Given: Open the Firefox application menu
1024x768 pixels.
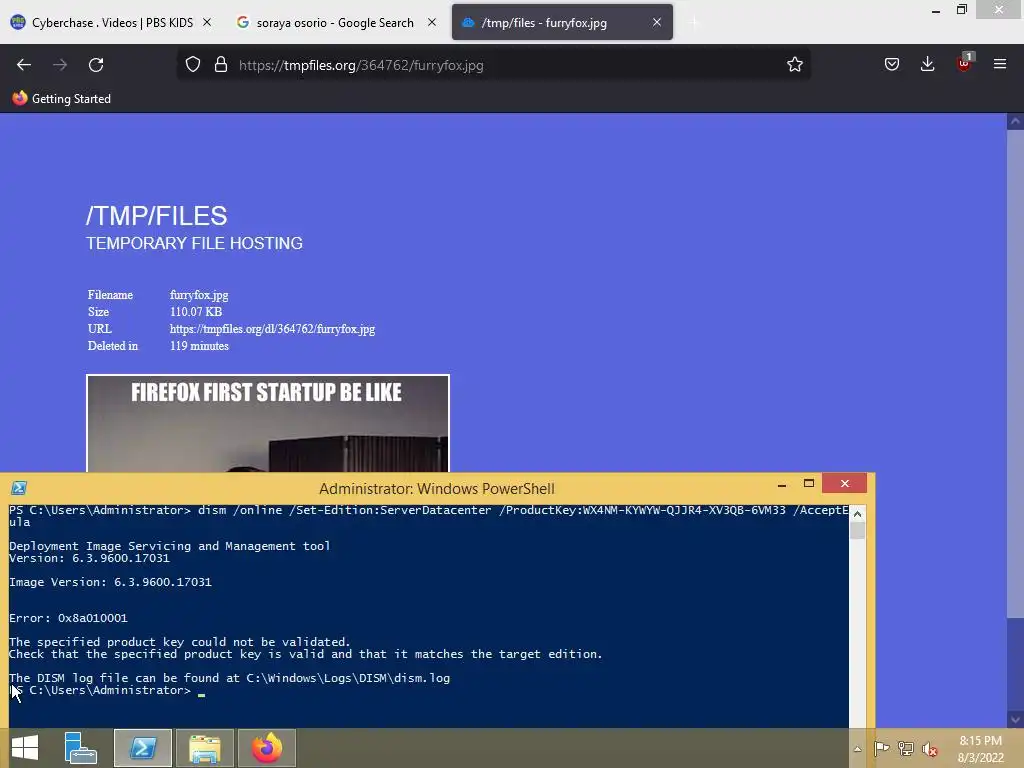Looking at the screenshot, I should (x=999, y=64).
